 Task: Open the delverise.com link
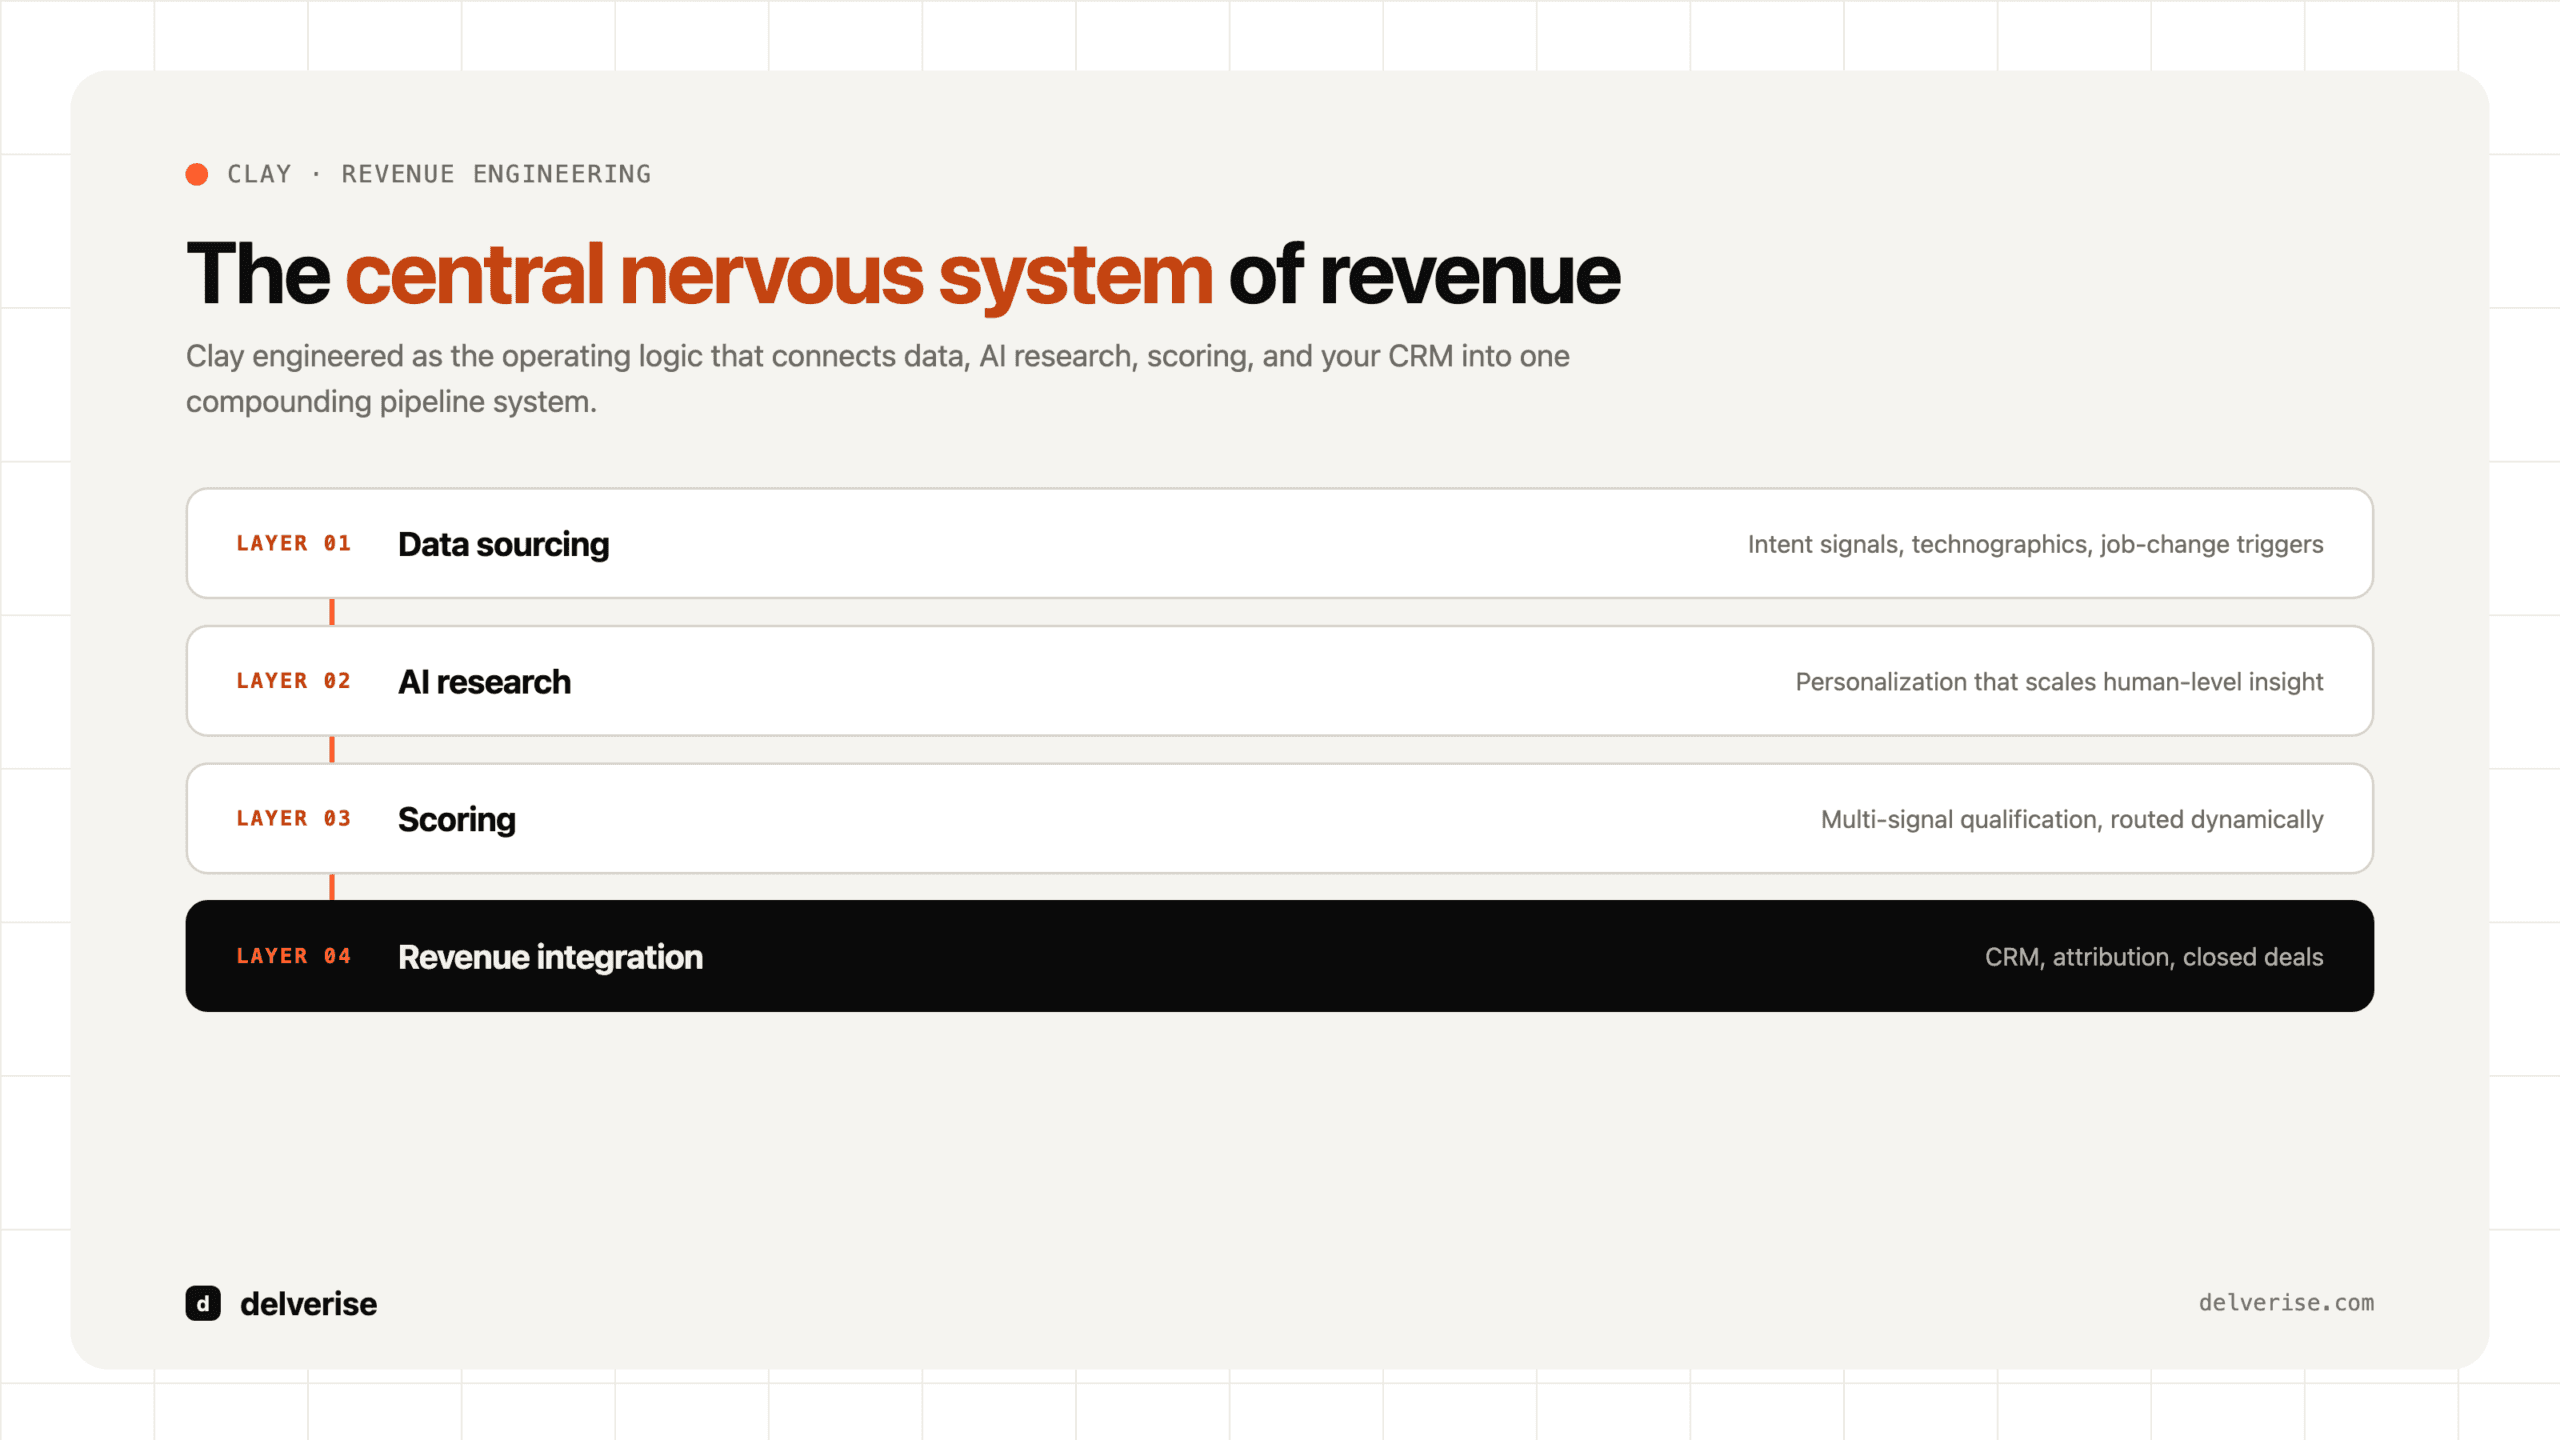tap(2286, 1303)
